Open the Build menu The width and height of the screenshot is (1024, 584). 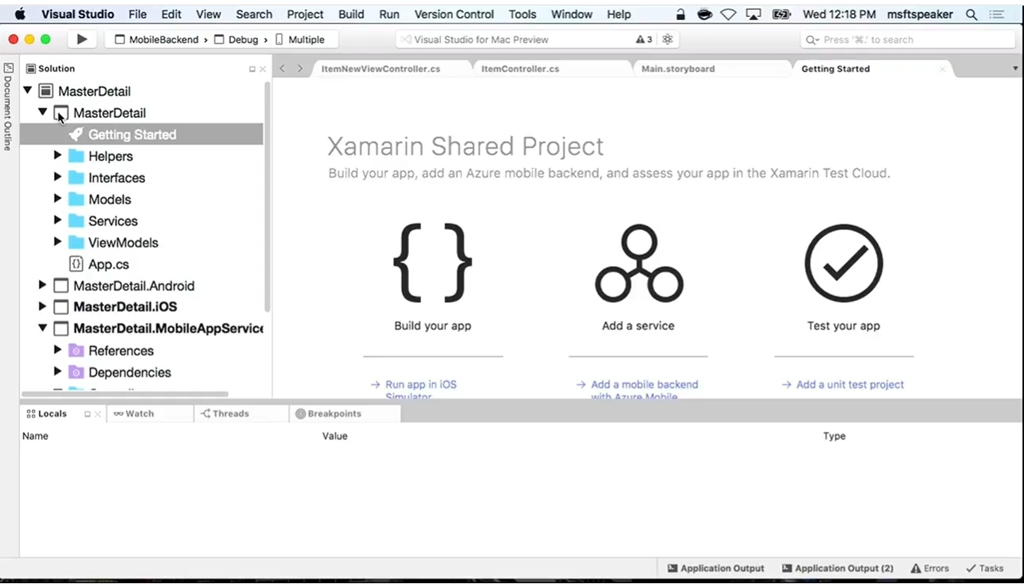coord(351,14)
